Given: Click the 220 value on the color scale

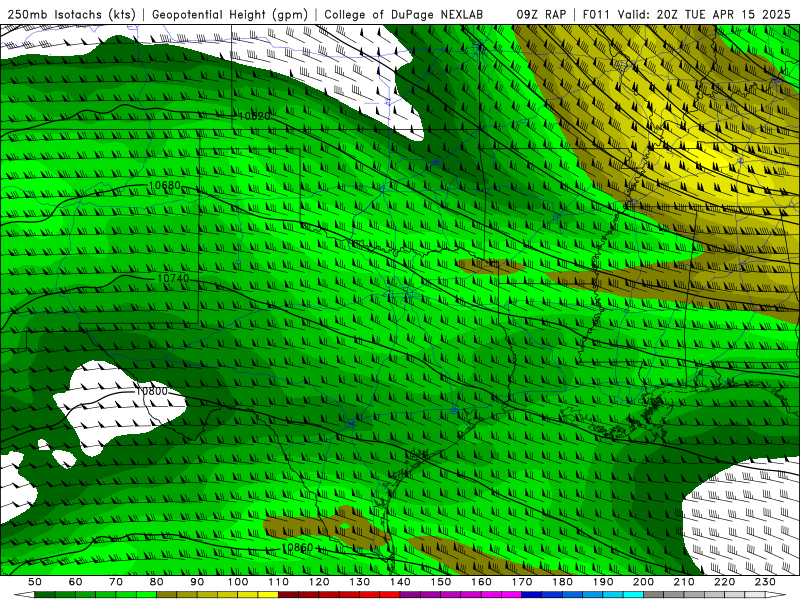Looking at the screenshot, I should click(725, 582).
